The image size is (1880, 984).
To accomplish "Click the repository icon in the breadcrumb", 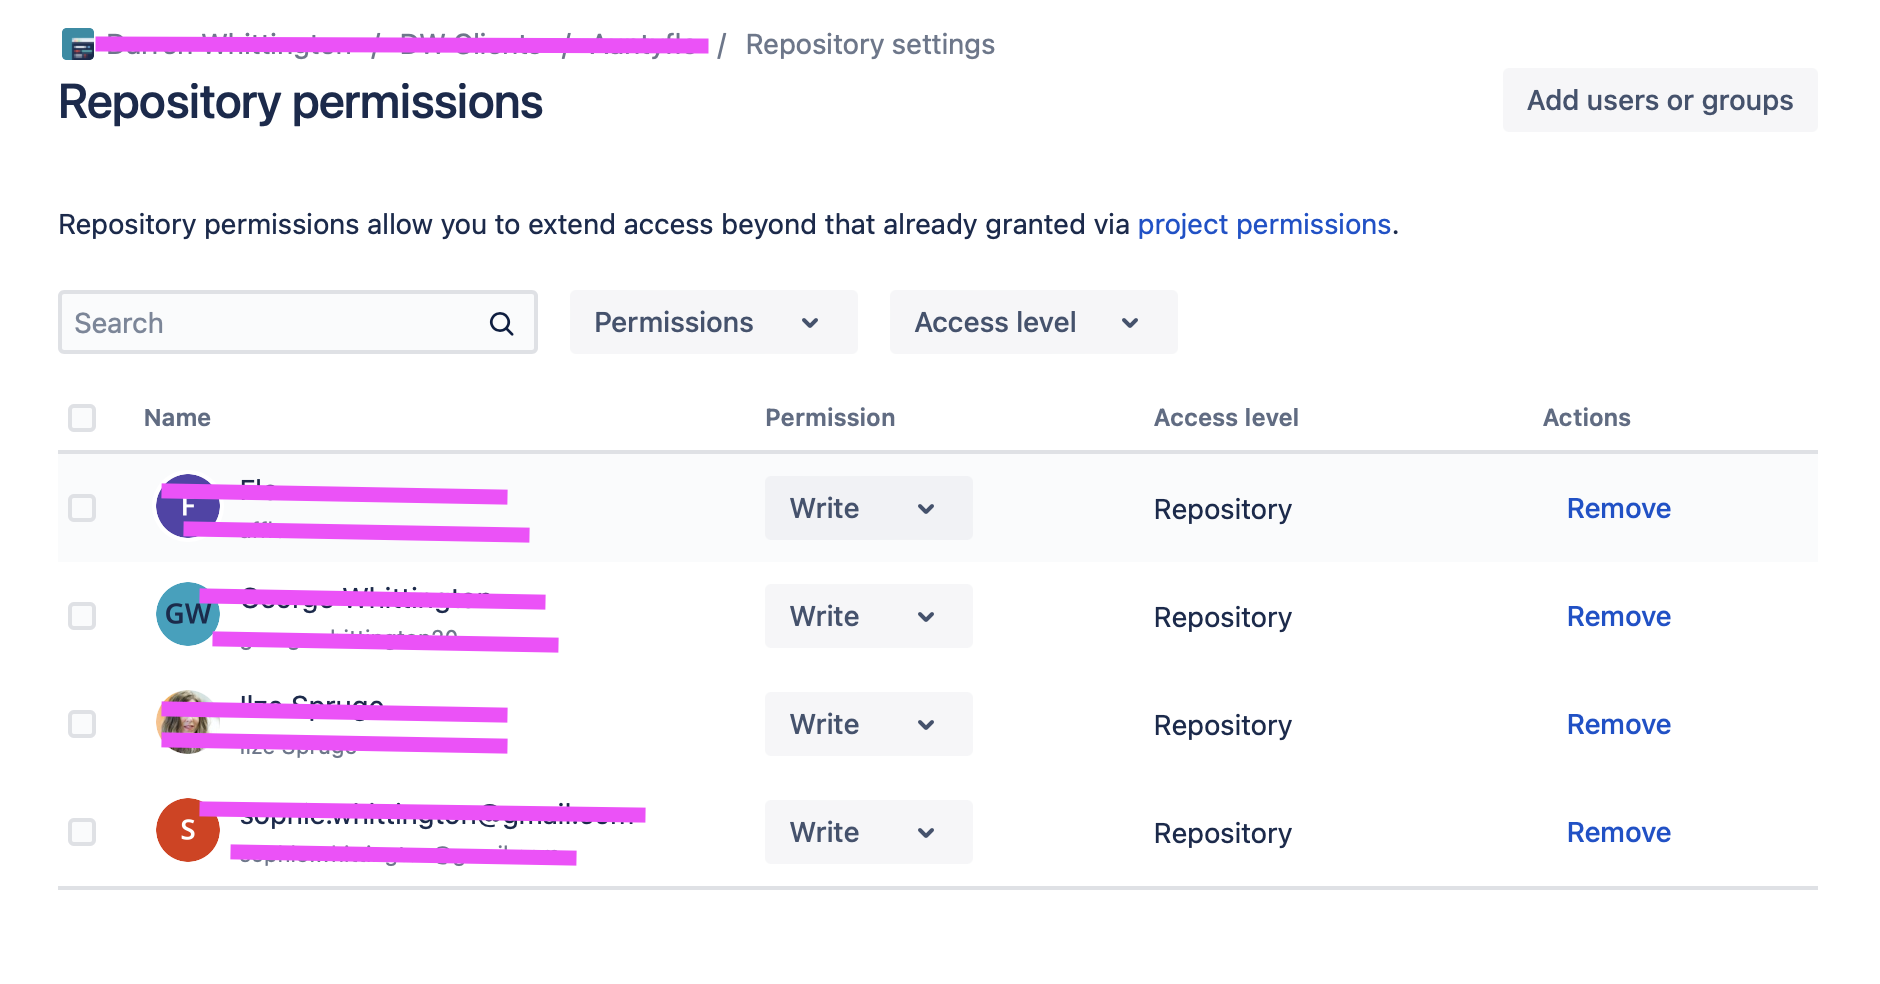I will (x=78, y=45).
